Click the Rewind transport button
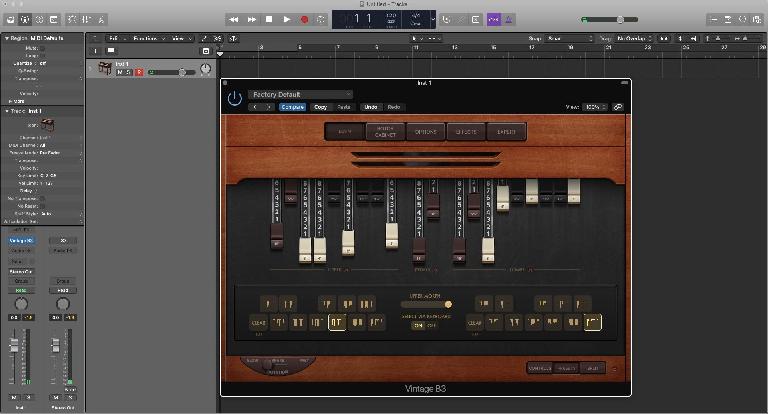This screenshot has height=414, width=768. click(234, 20)
